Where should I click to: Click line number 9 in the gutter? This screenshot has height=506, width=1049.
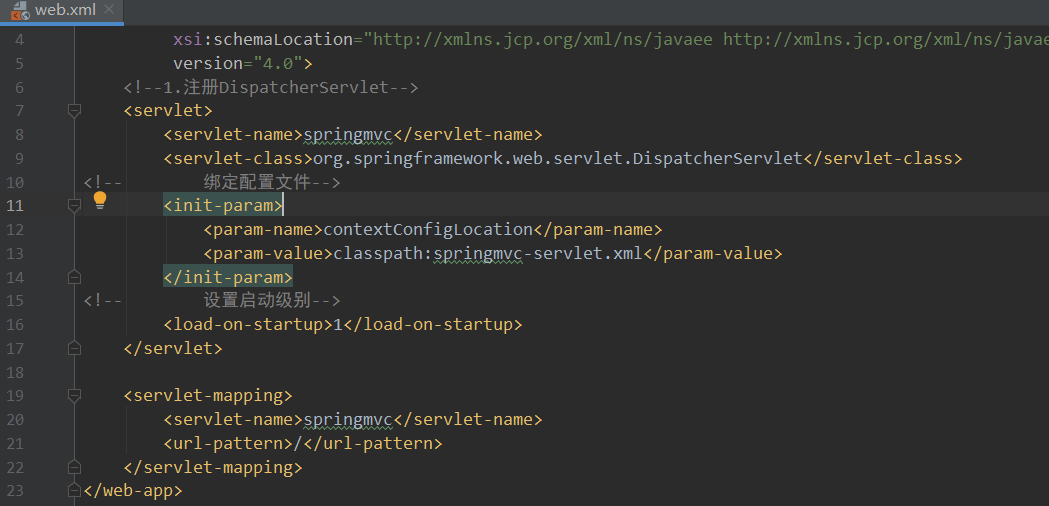[18, 159]
